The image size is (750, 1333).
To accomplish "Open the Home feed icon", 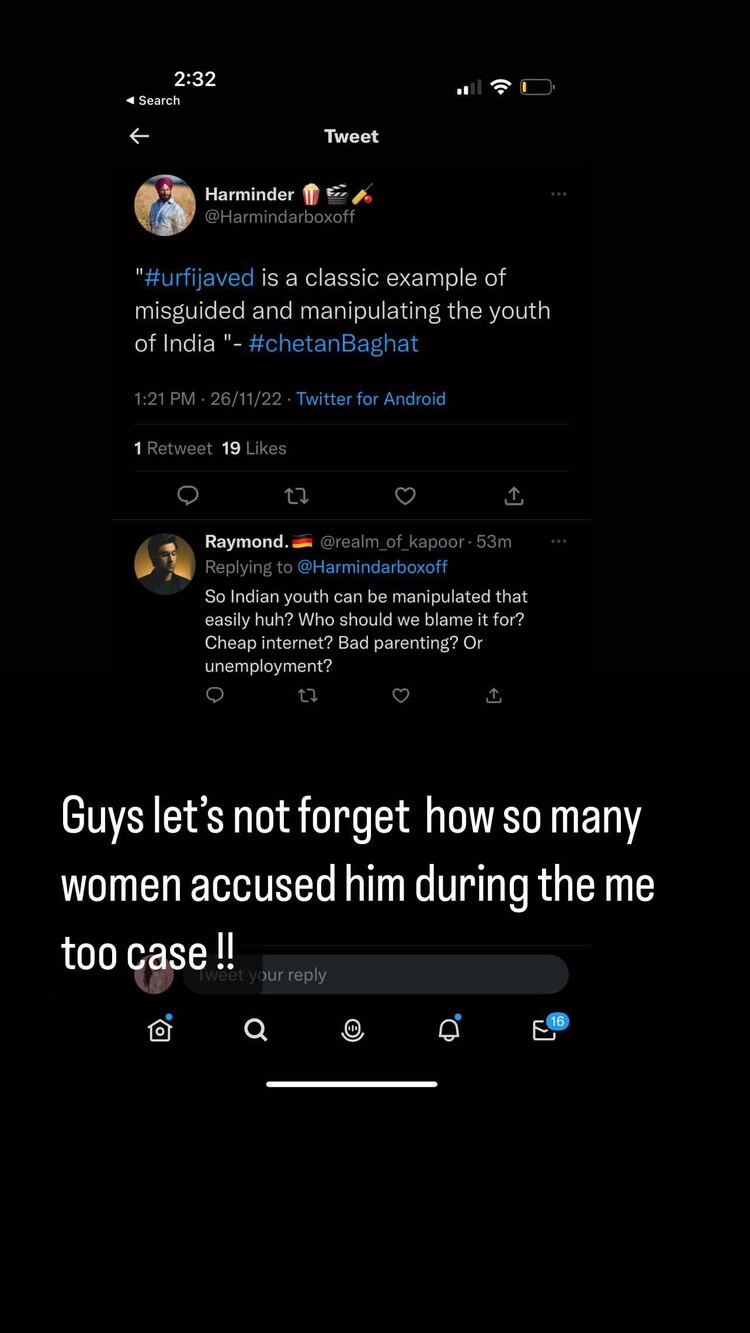I will (x=160, y=1030).
